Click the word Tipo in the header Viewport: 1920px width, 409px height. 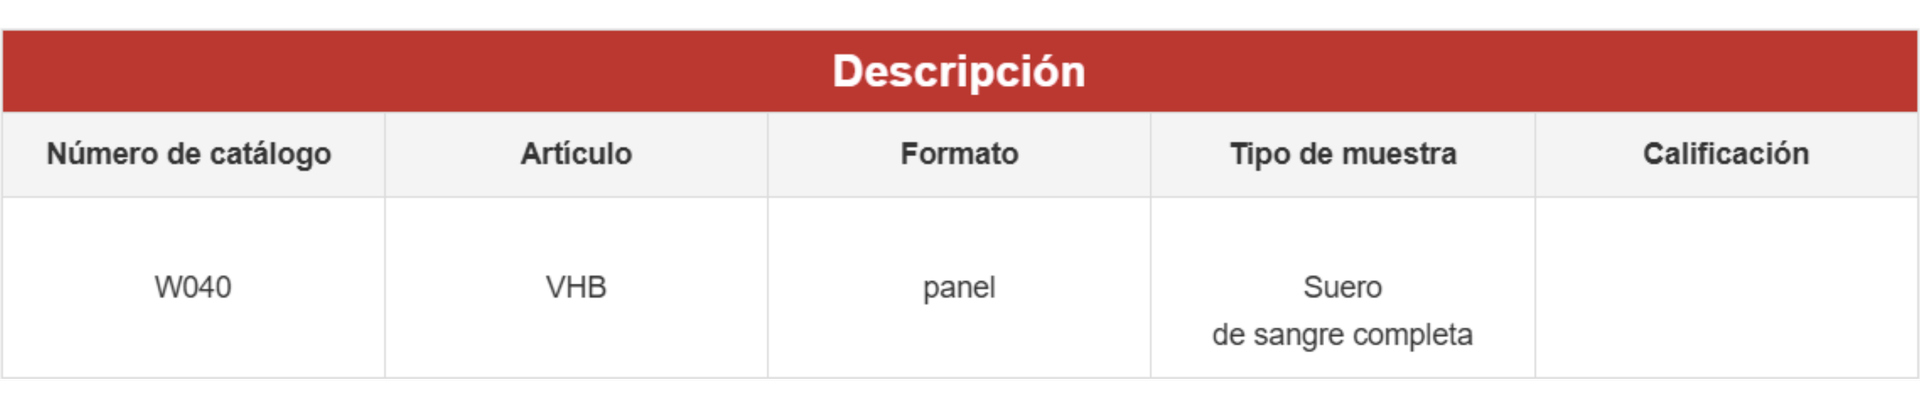1260,154
